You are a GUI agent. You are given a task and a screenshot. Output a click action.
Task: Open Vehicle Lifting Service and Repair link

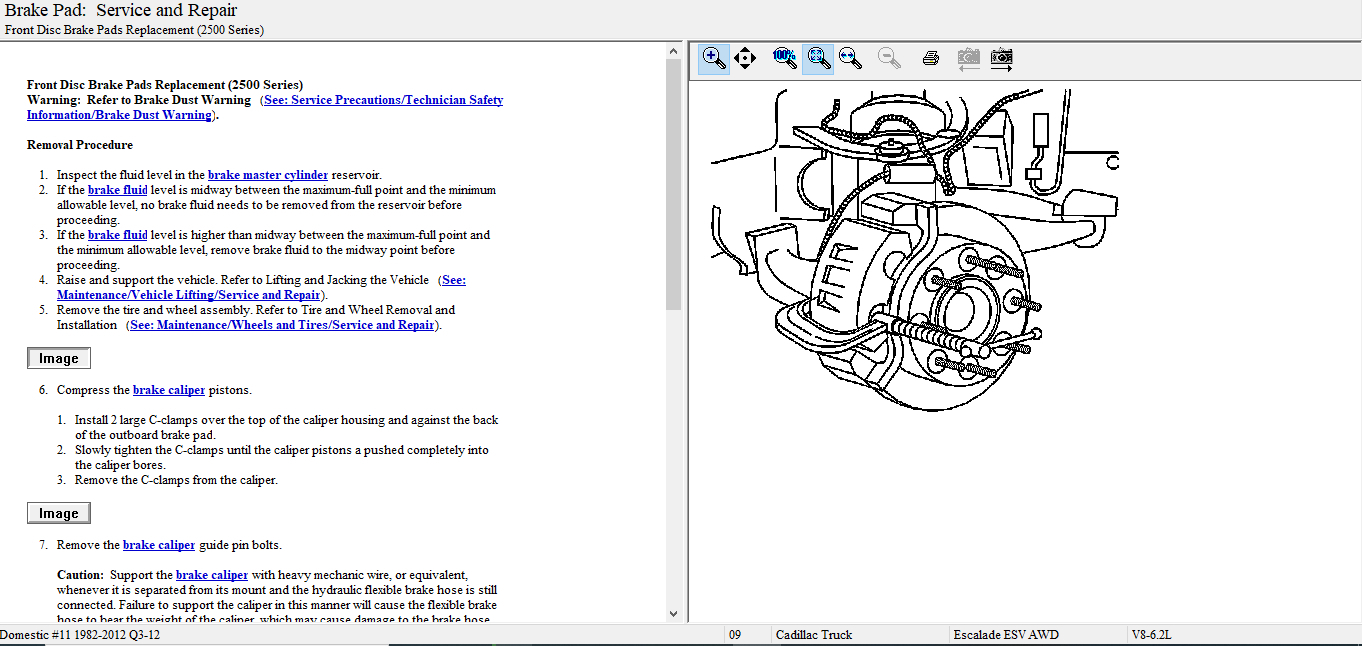pos(190,295)
